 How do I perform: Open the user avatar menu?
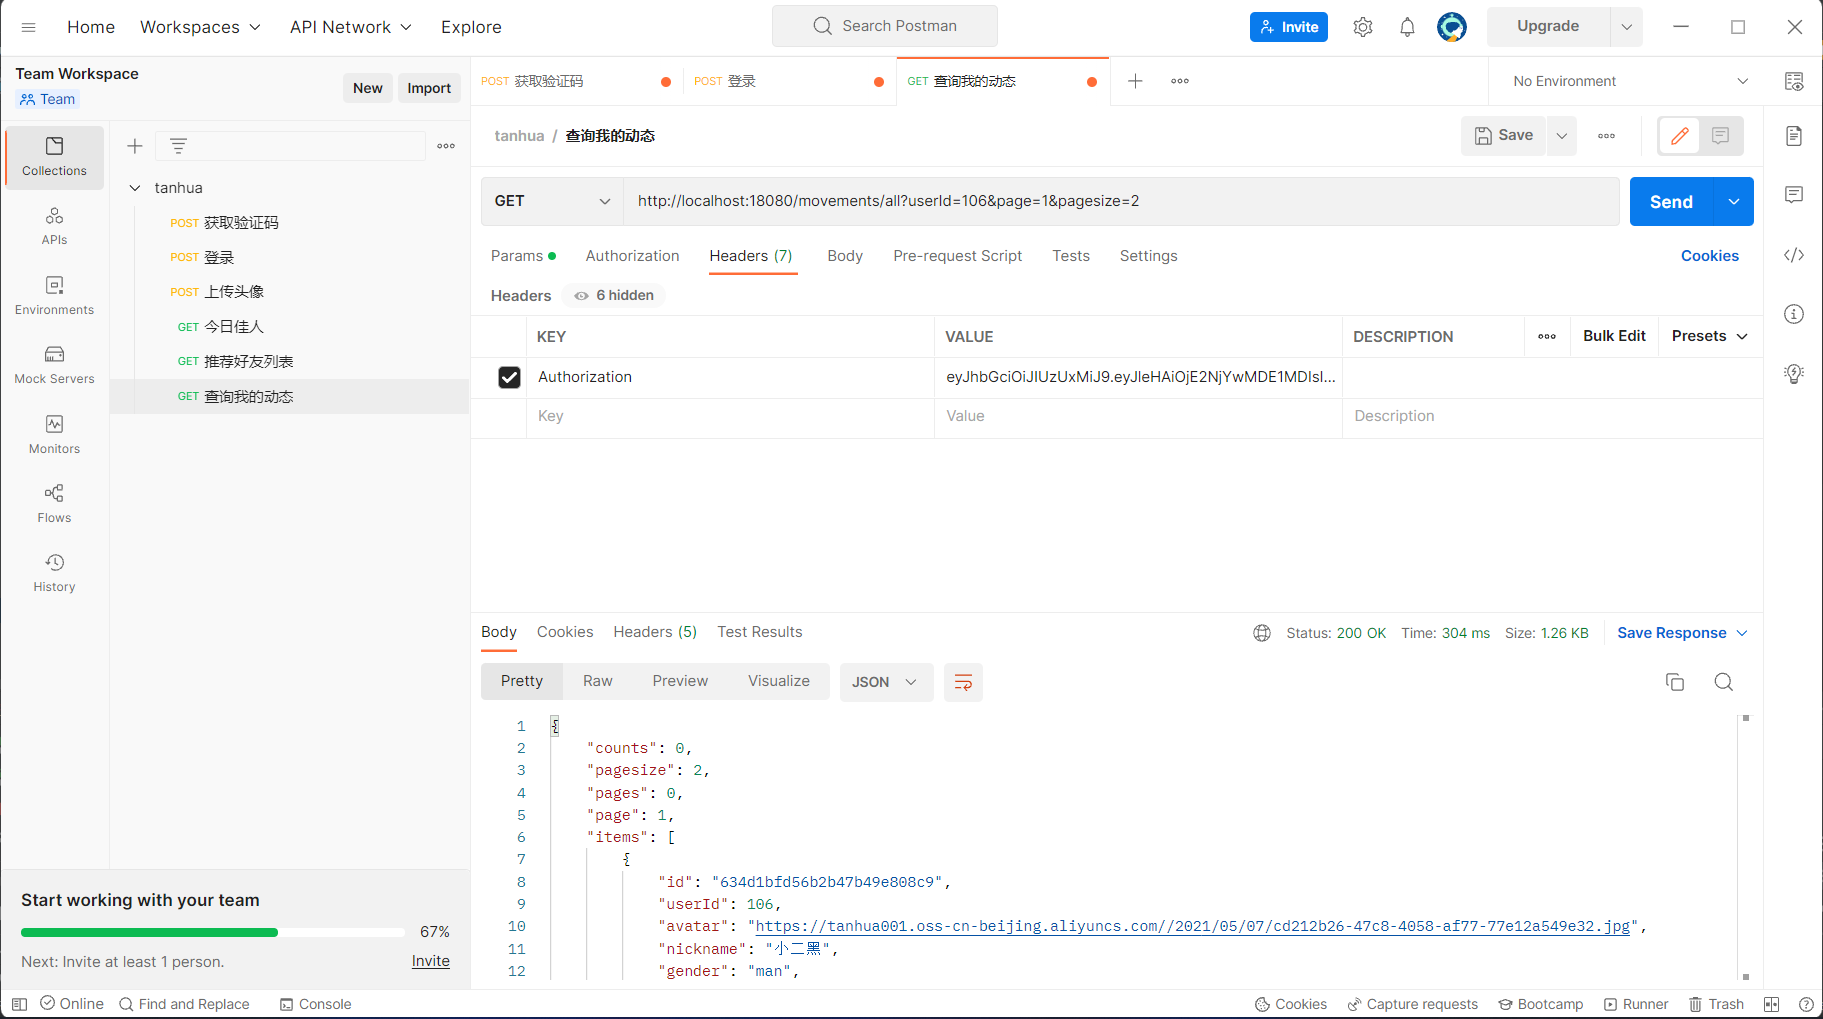point(1452,27)
